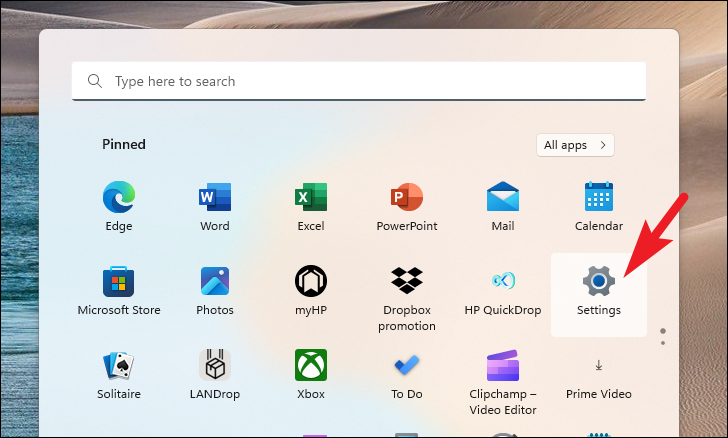Click the magnifier icon in the search box
Viewport: 728px width, 438px height.
[95, 81]
